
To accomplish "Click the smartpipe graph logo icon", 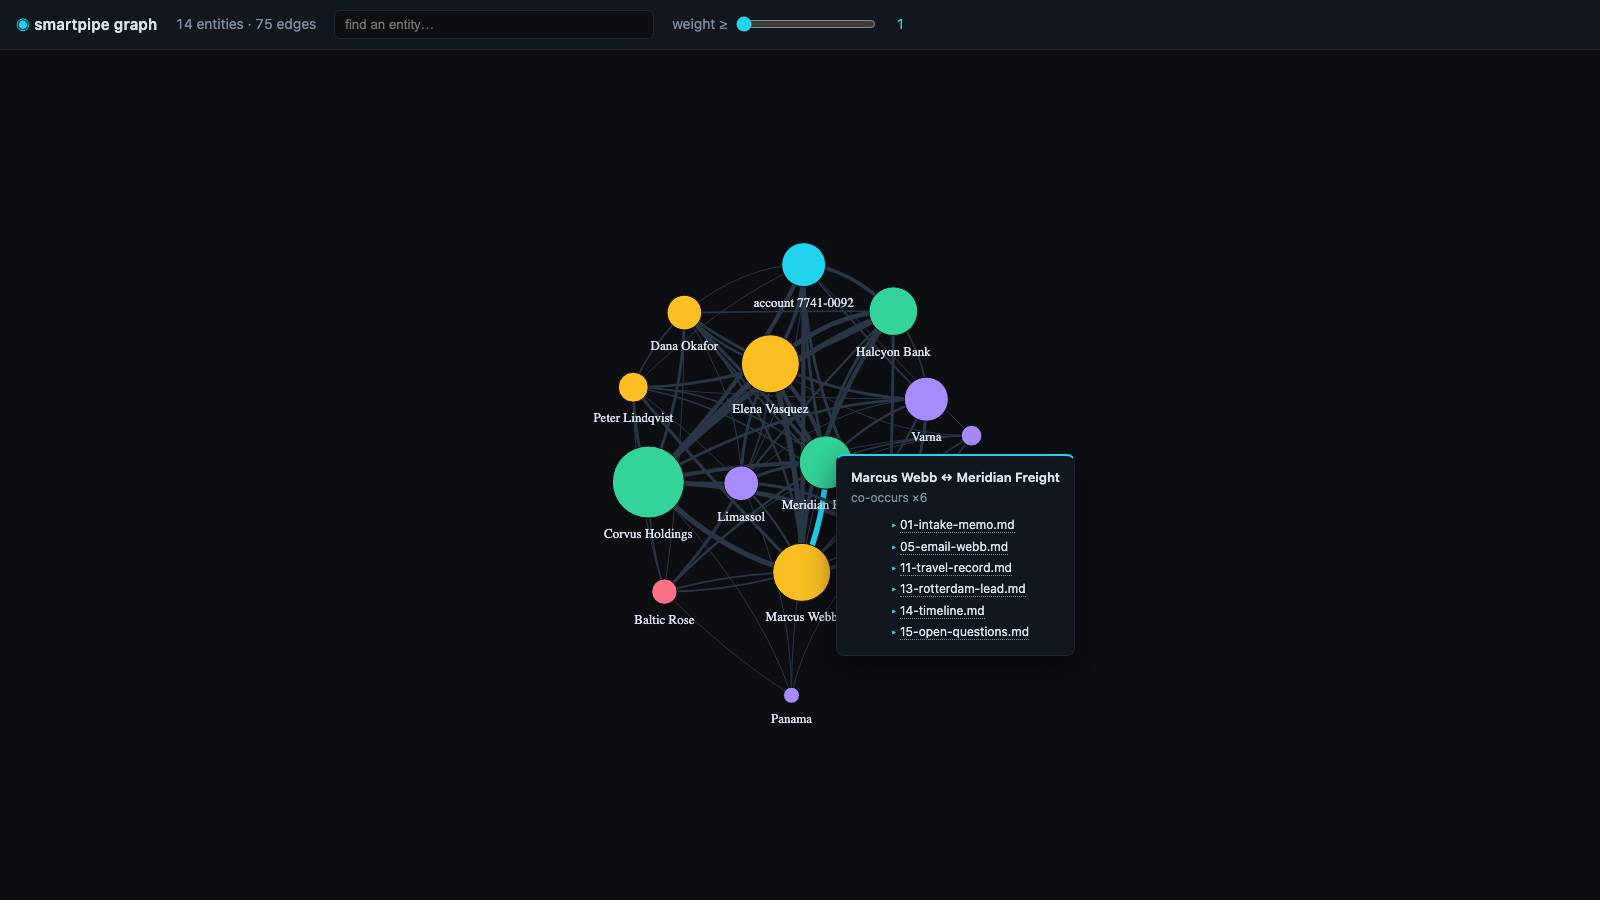I will pyautogui.click(x=23, y=24).
